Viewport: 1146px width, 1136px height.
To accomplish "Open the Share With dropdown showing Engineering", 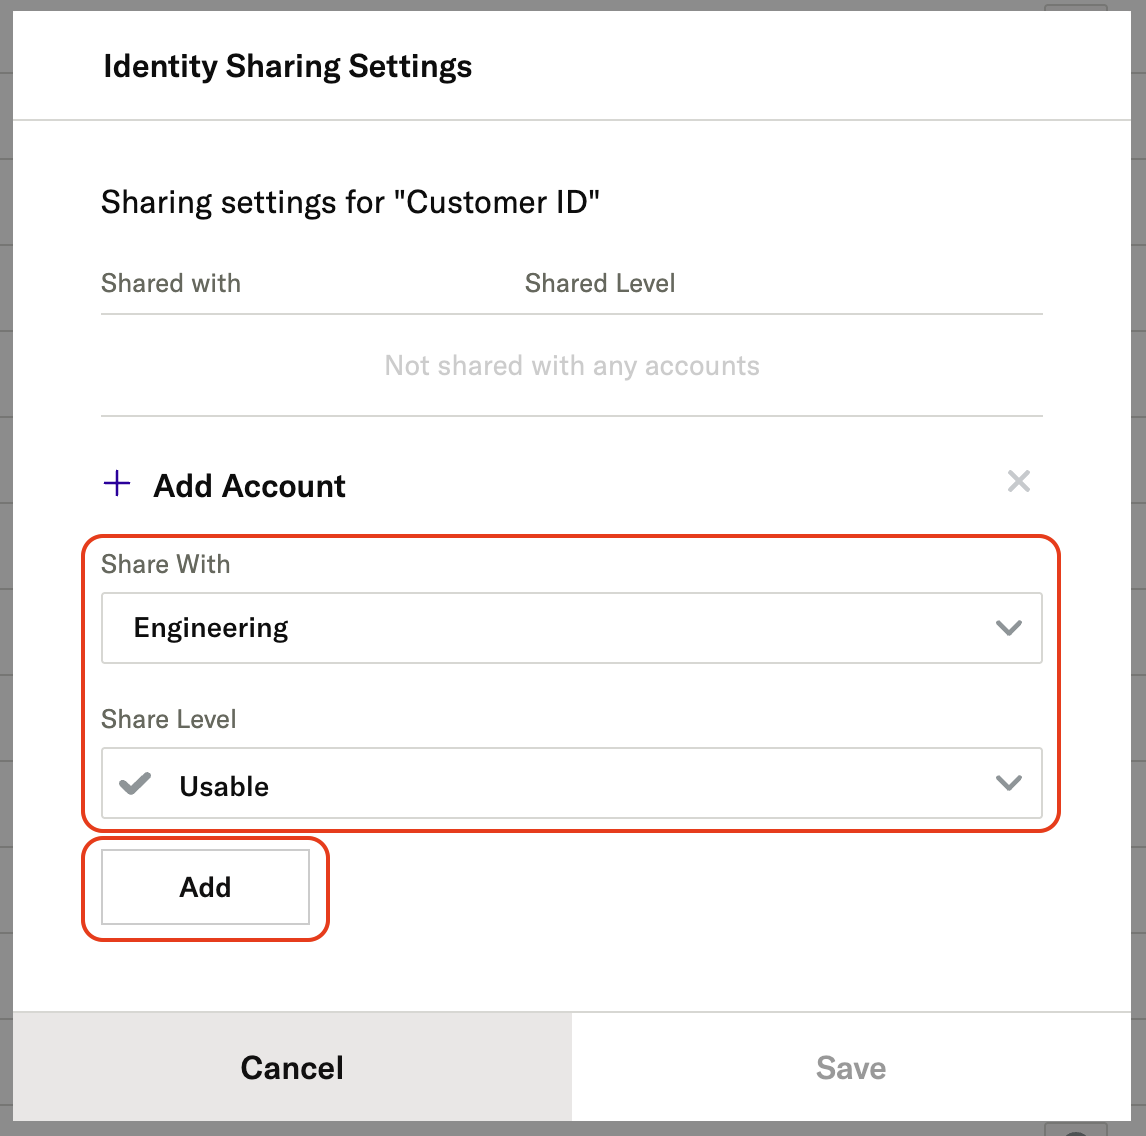I will (x=571, y=628).
